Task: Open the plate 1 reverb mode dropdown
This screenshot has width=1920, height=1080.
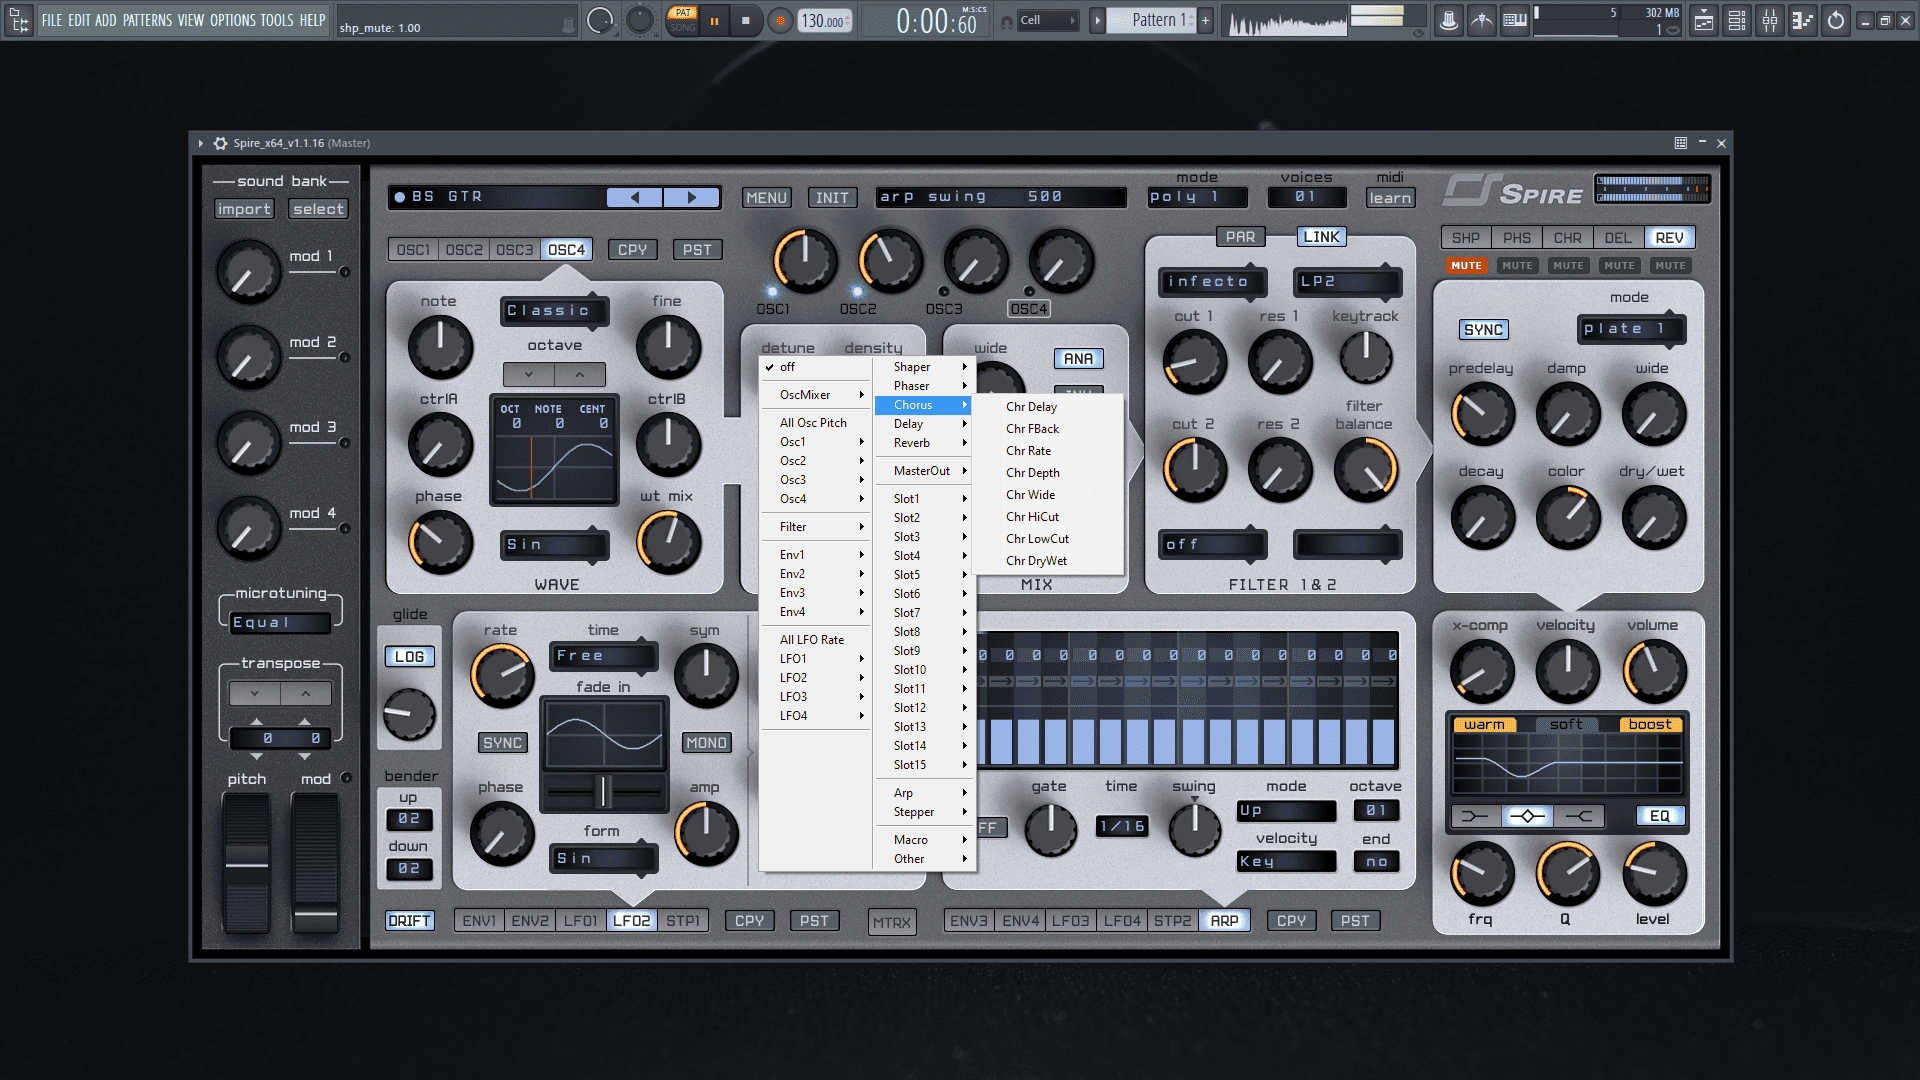Action: [1631, 329]
